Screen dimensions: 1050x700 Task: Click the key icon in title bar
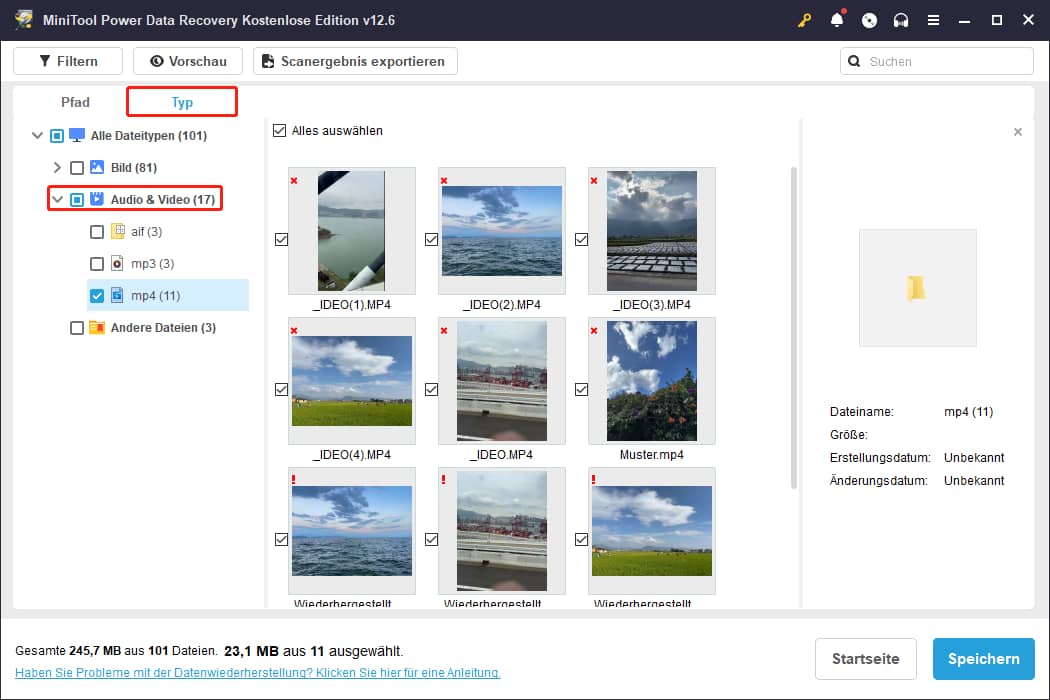pyautogui.click(x=804, y=20)
